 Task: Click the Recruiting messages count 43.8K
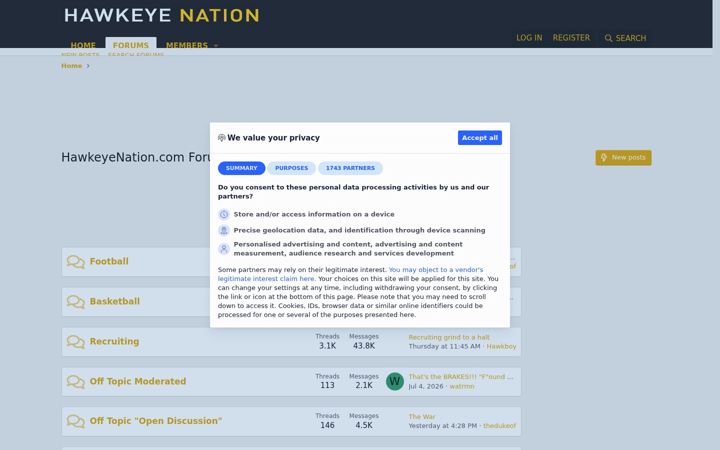coord(364,346)
